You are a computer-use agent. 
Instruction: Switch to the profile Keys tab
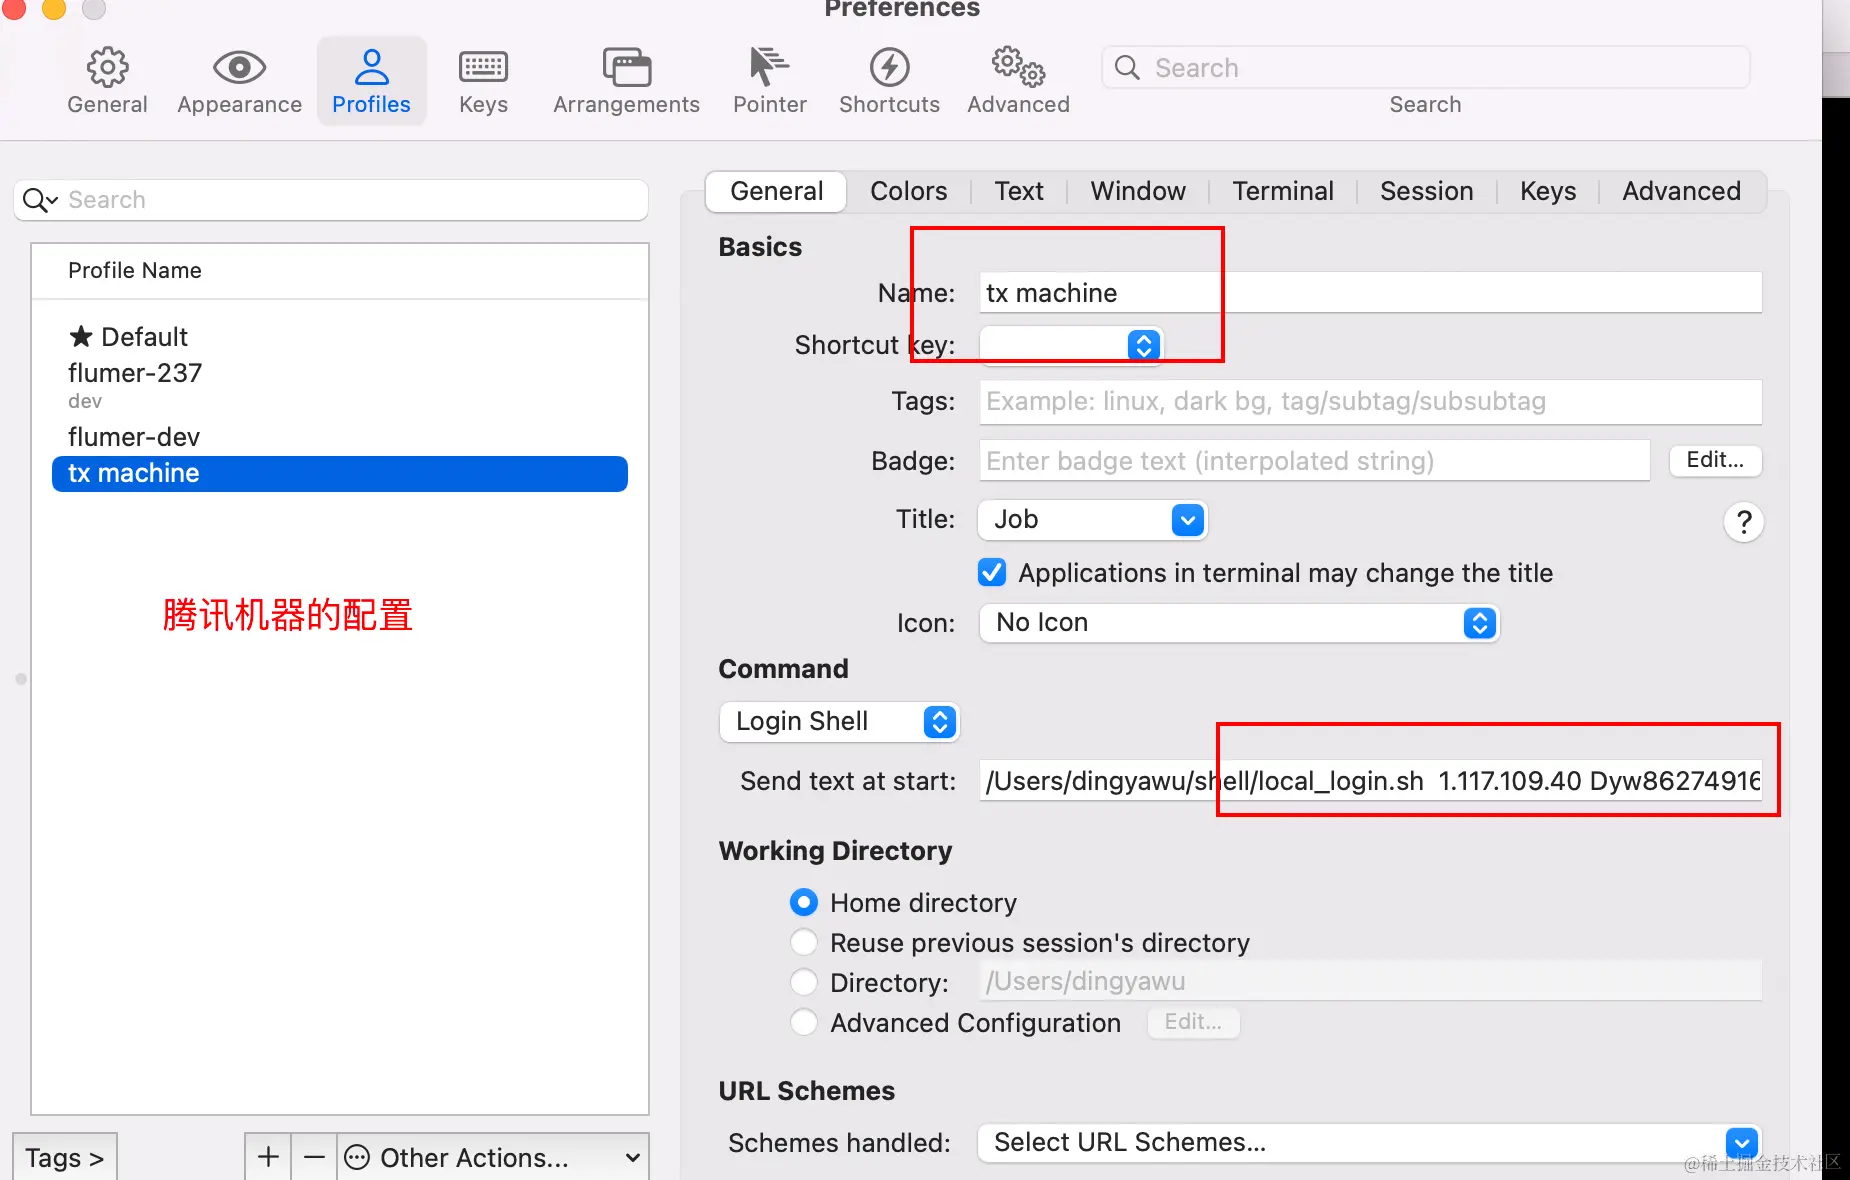click(1548, 191)
